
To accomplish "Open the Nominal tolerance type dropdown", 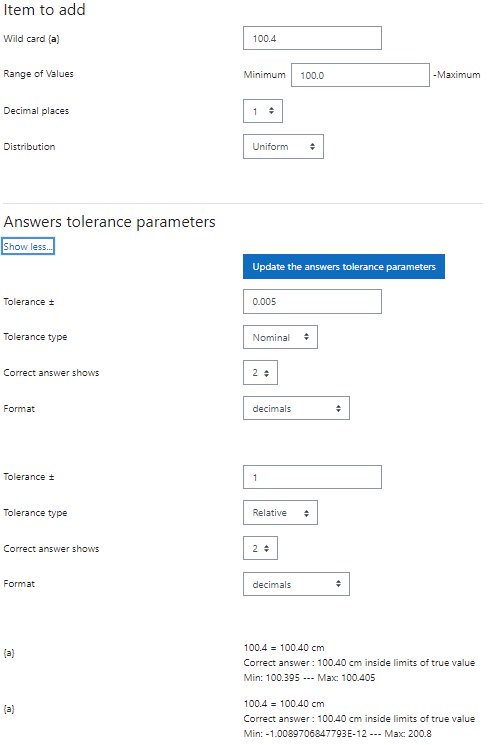I will point(280,337).
